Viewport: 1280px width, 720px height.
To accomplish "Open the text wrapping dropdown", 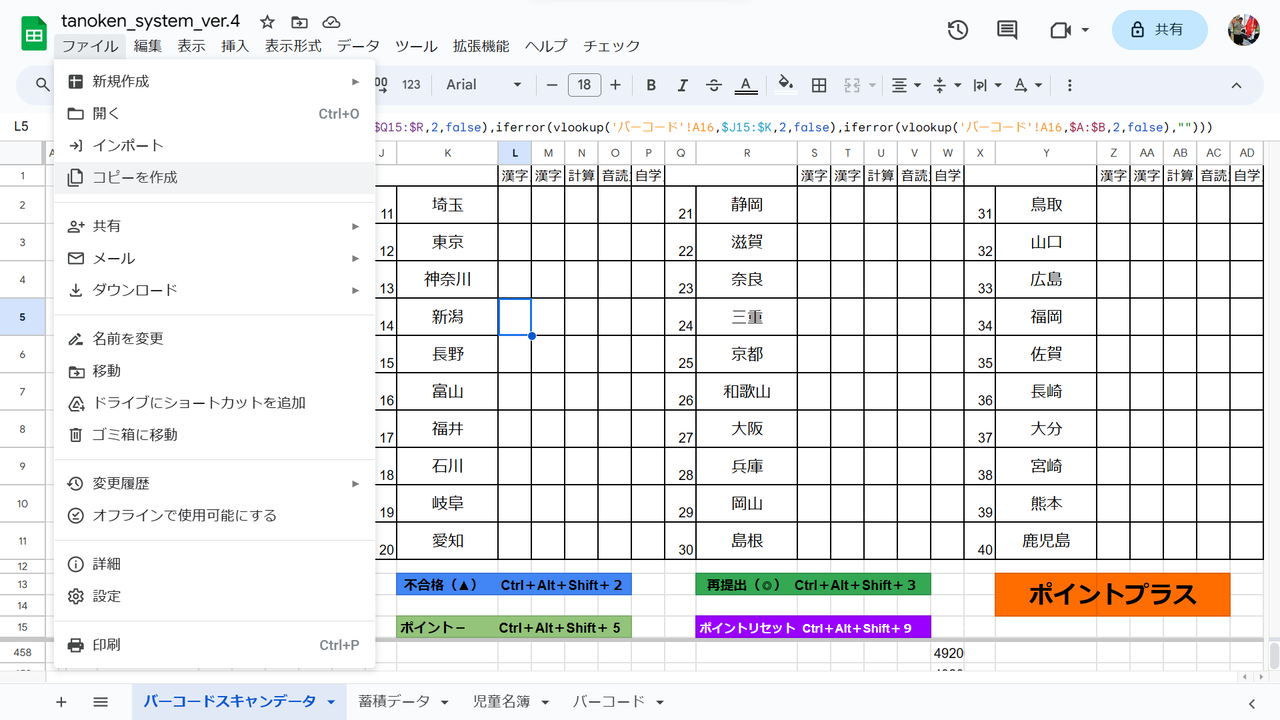I will tap(987, 85).
